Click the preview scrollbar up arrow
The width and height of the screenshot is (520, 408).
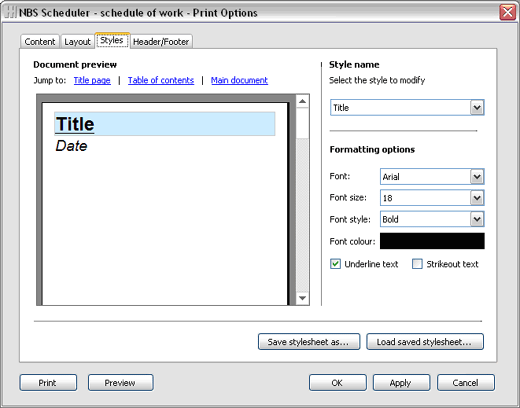[x=302, y=101]
